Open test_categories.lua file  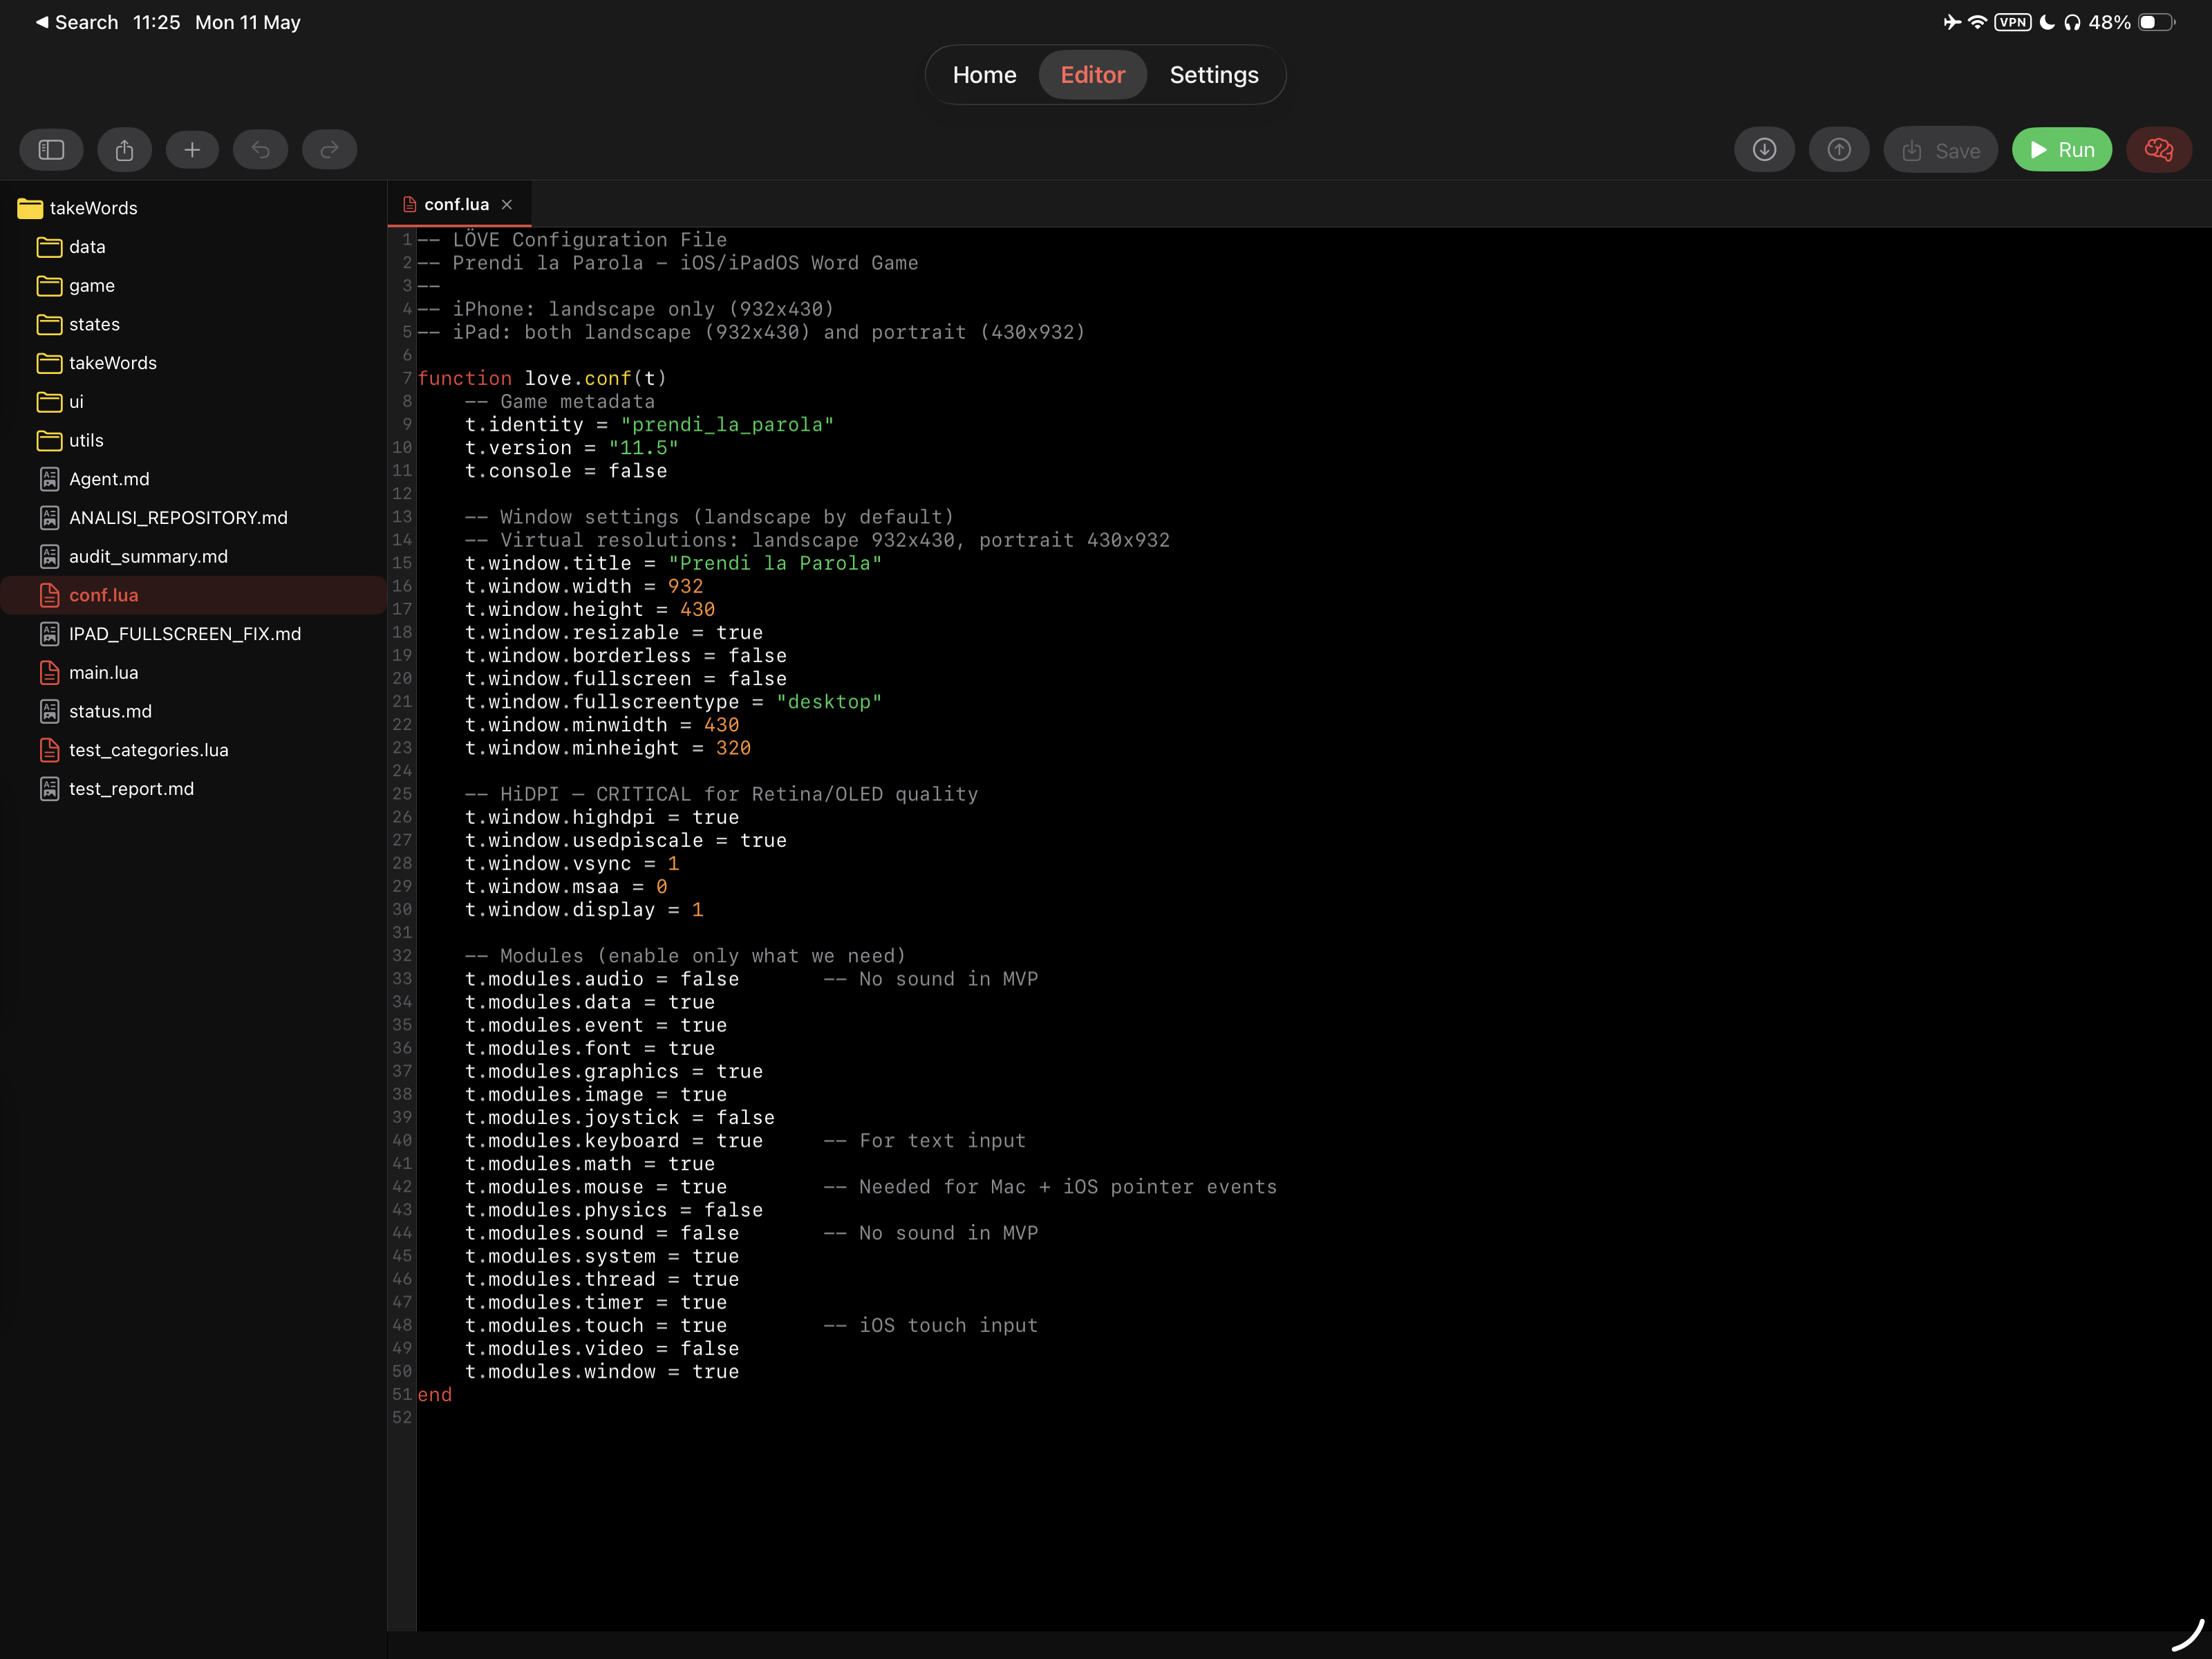(148, 750)
